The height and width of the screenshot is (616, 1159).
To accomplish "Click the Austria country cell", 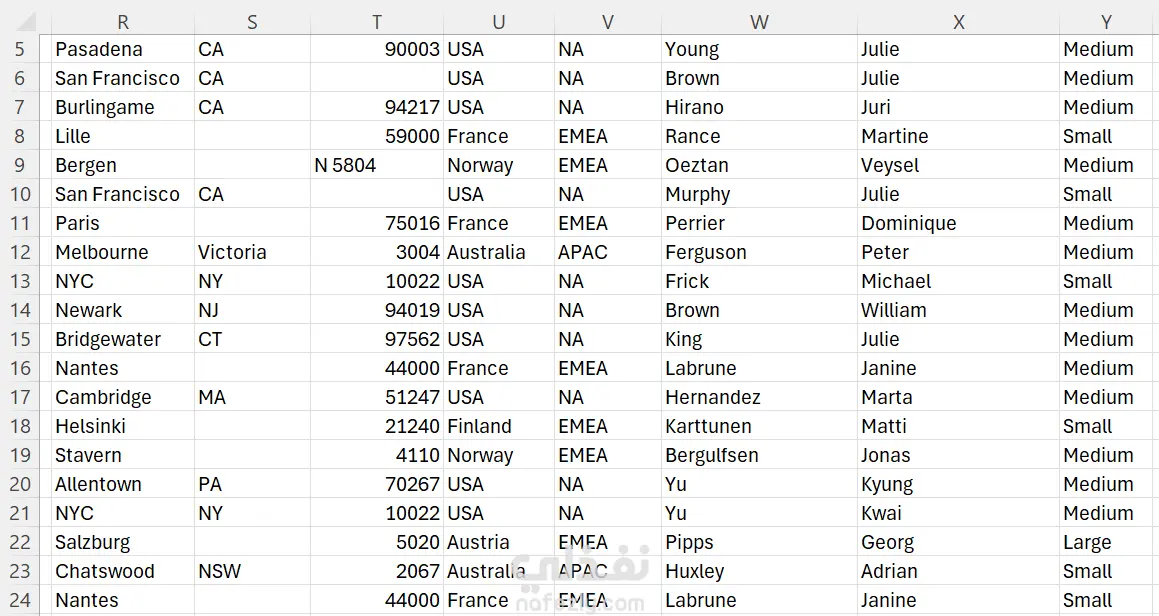I will [499, 542].
